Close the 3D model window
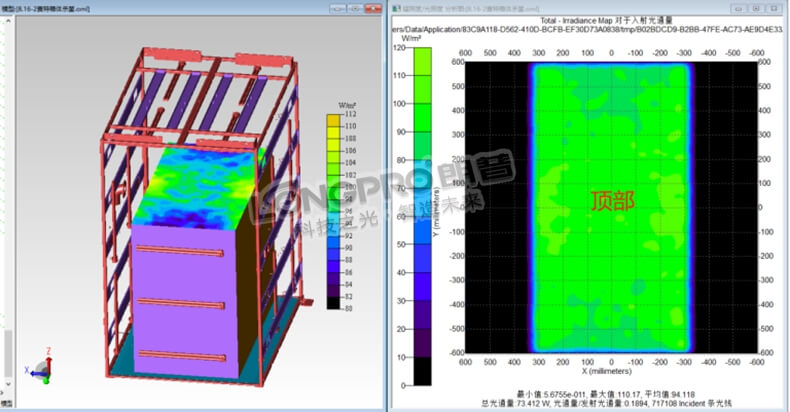 tap(375, 8)
